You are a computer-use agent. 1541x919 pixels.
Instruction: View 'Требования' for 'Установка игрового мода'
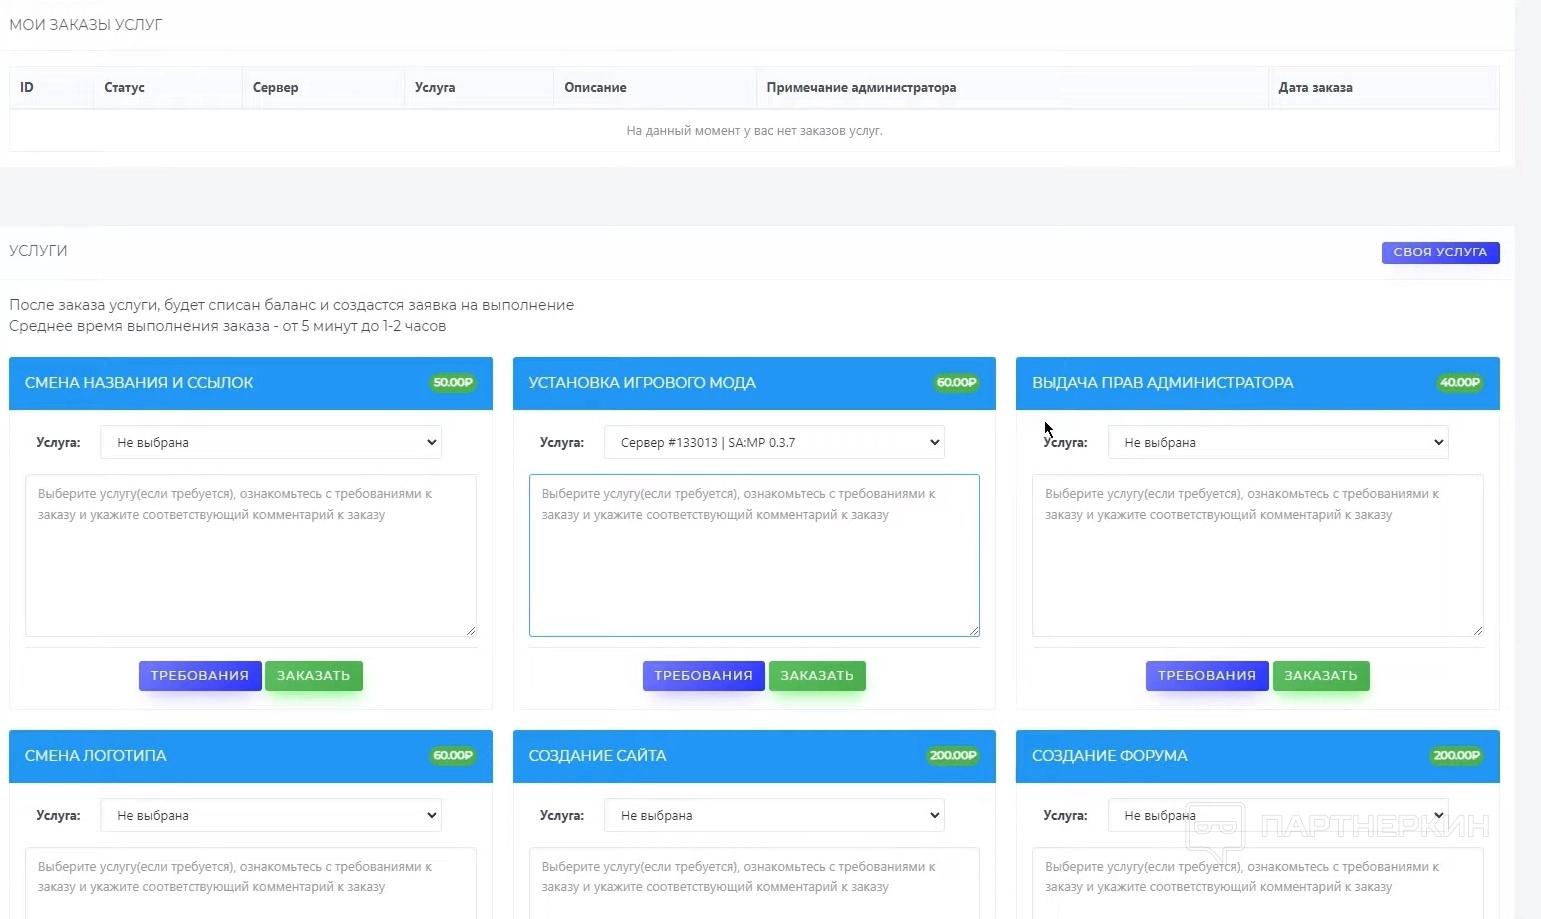pyautogui.click(x=703, y=676)
